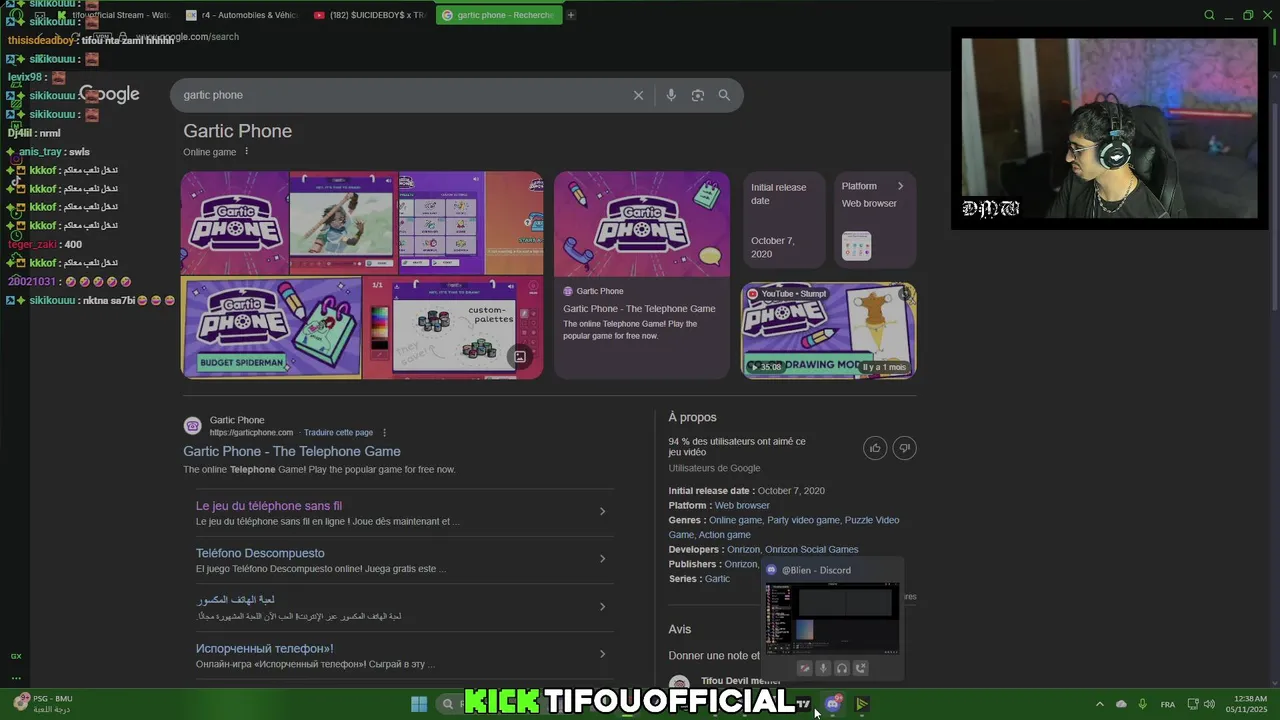This screenshot has height=720, width=1280.
Task: Open Discord from the taskbar
Action: pyautogui.click(x=833, y=704)
